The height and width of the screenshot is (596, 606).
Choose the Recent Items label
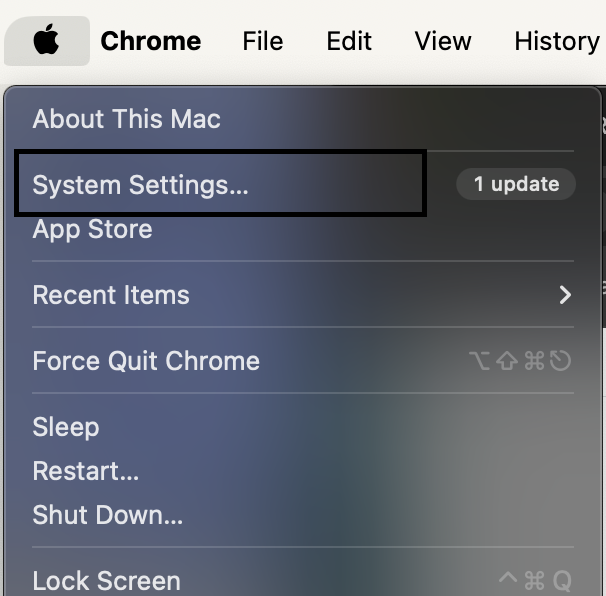[111, 295]
